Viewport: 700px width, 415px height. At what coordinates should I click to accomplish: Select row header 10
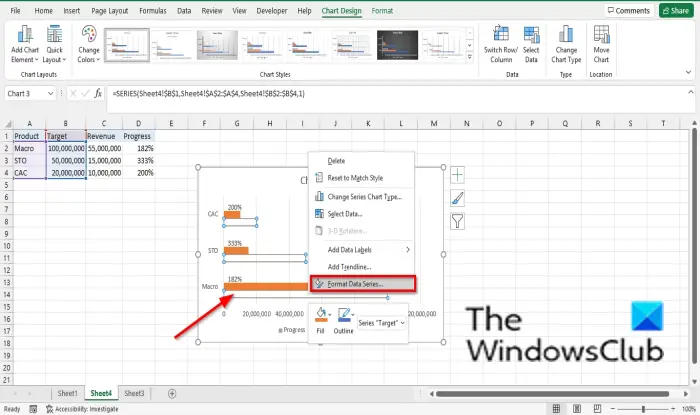tap(7, 246)
